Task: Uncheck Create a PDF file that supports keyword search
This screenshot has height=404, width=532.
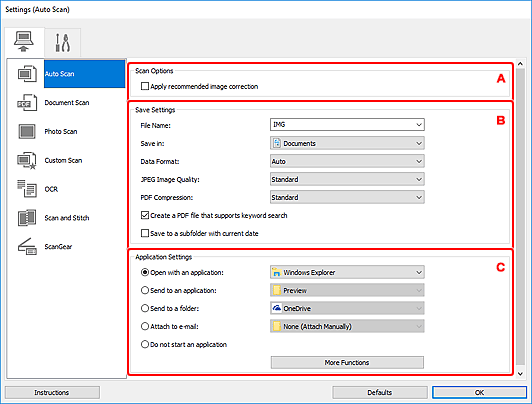Action: click(145, 215)
